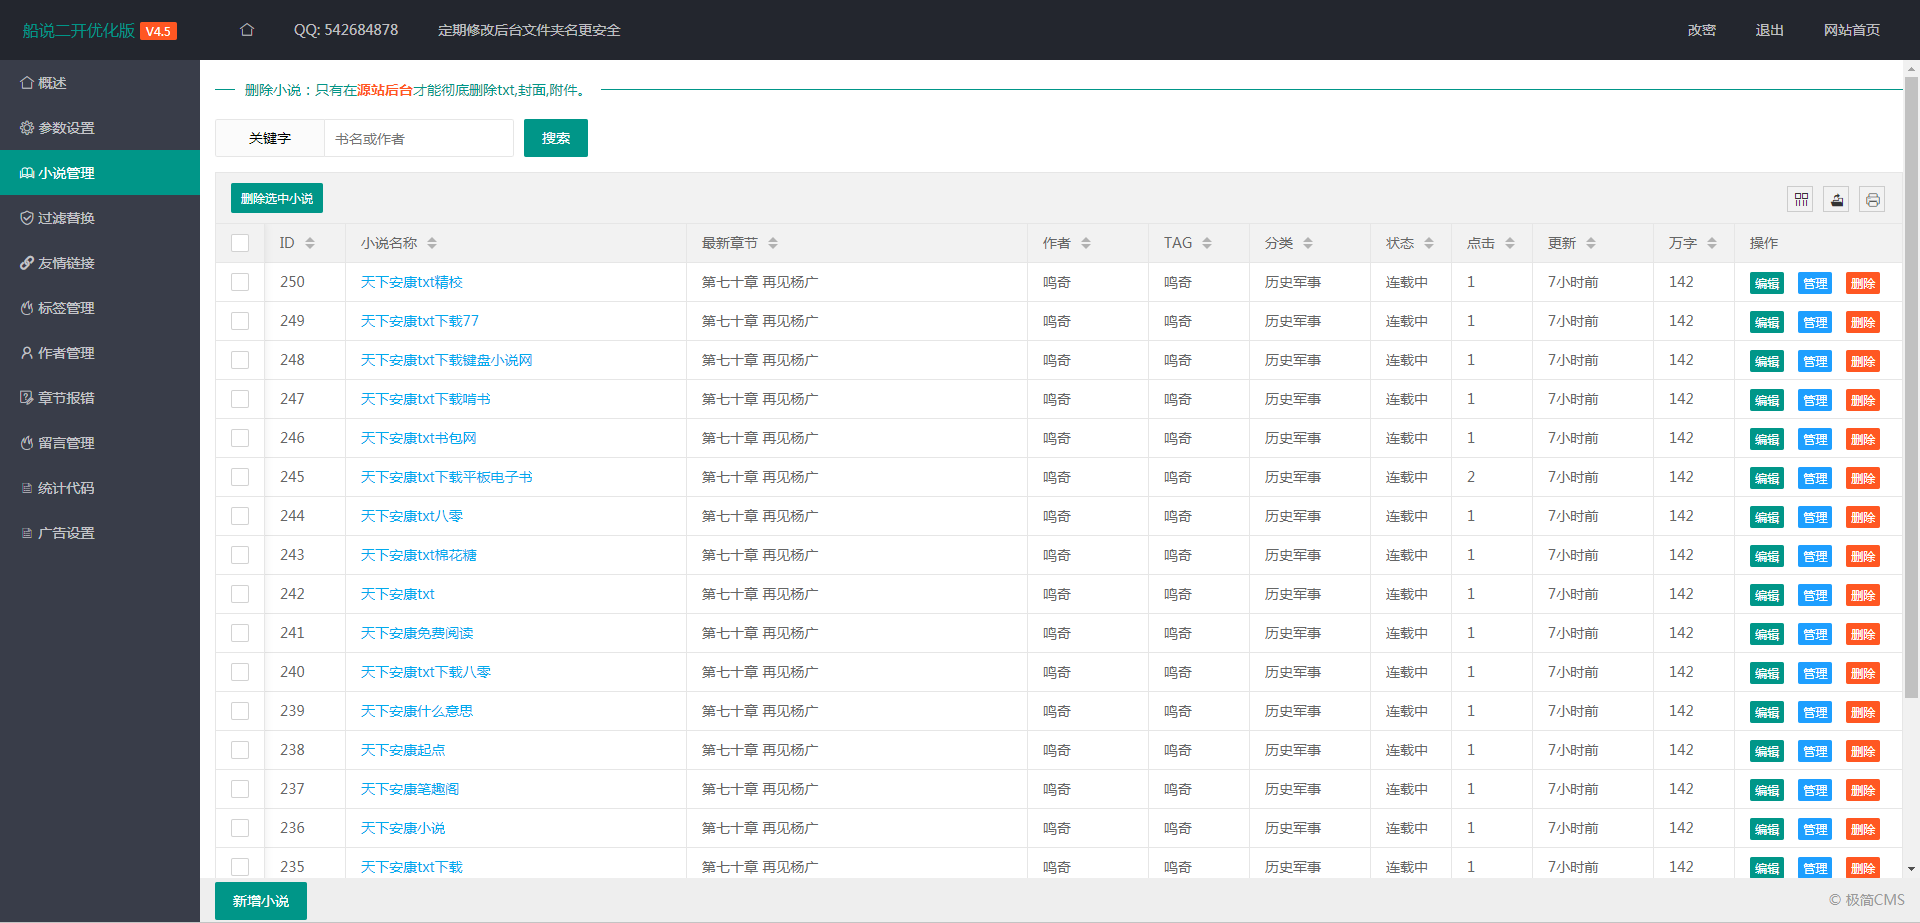Click 编辑 for novel ID 250

coord(1767,283)
